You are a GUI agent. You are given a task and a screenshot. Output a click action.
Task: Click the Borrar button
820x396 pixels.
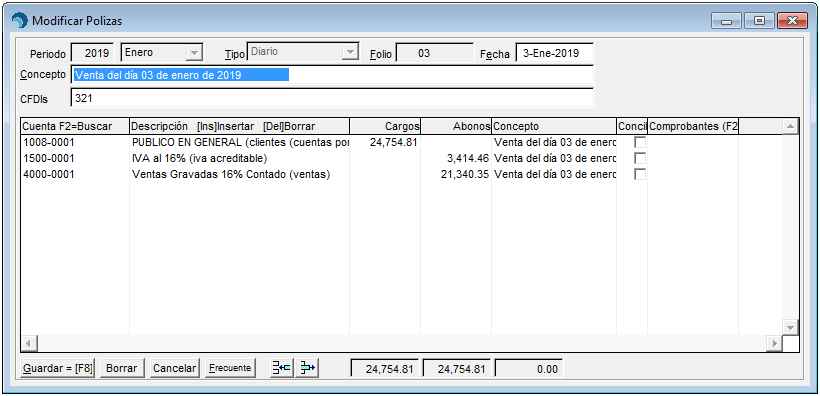coord(121,368)
